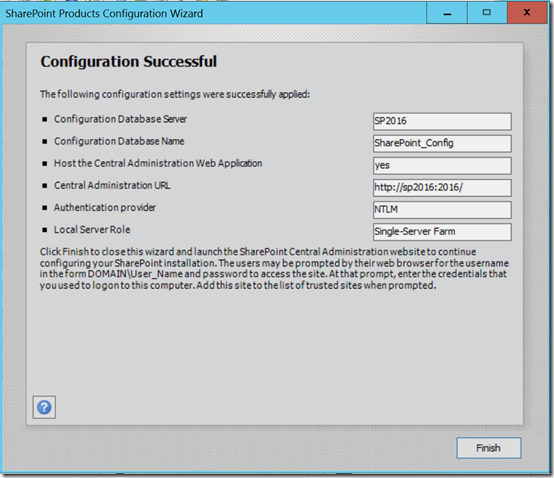
Task: Open the blue help question mark icon
Action: [44, 407]
